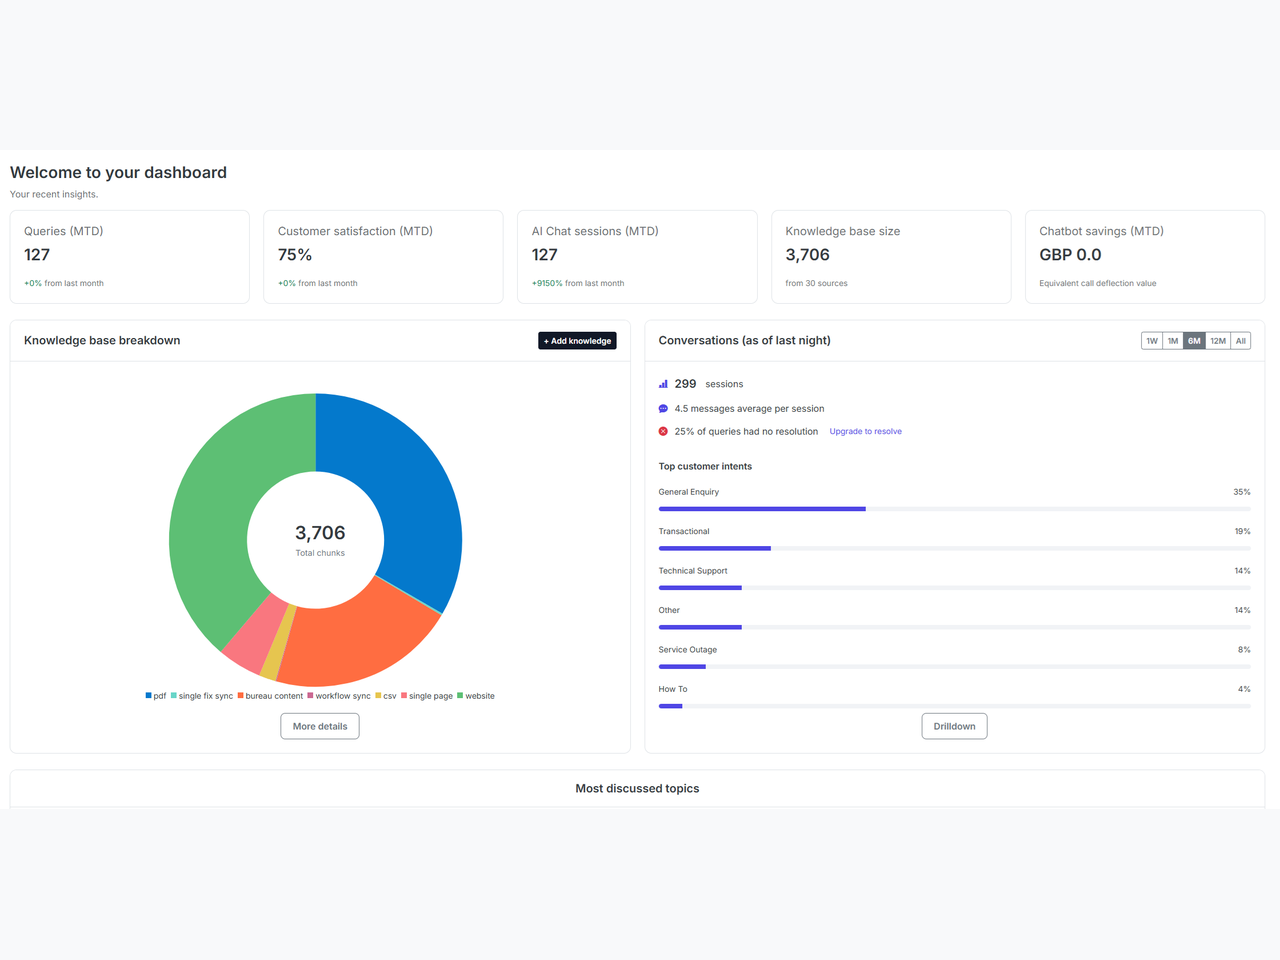Click the 'Other' intent label
This screenshot has width=1280, height=960.
(669, 610)
